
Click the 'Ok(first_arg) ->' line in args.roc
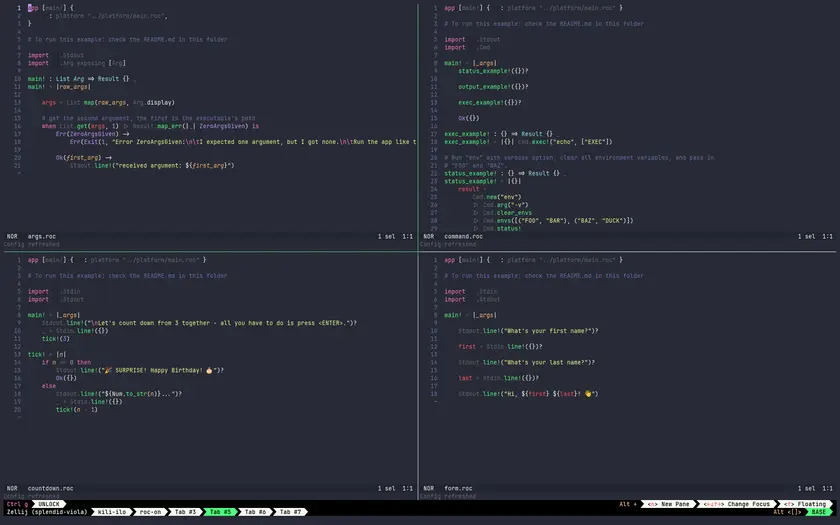coord(84,158)
